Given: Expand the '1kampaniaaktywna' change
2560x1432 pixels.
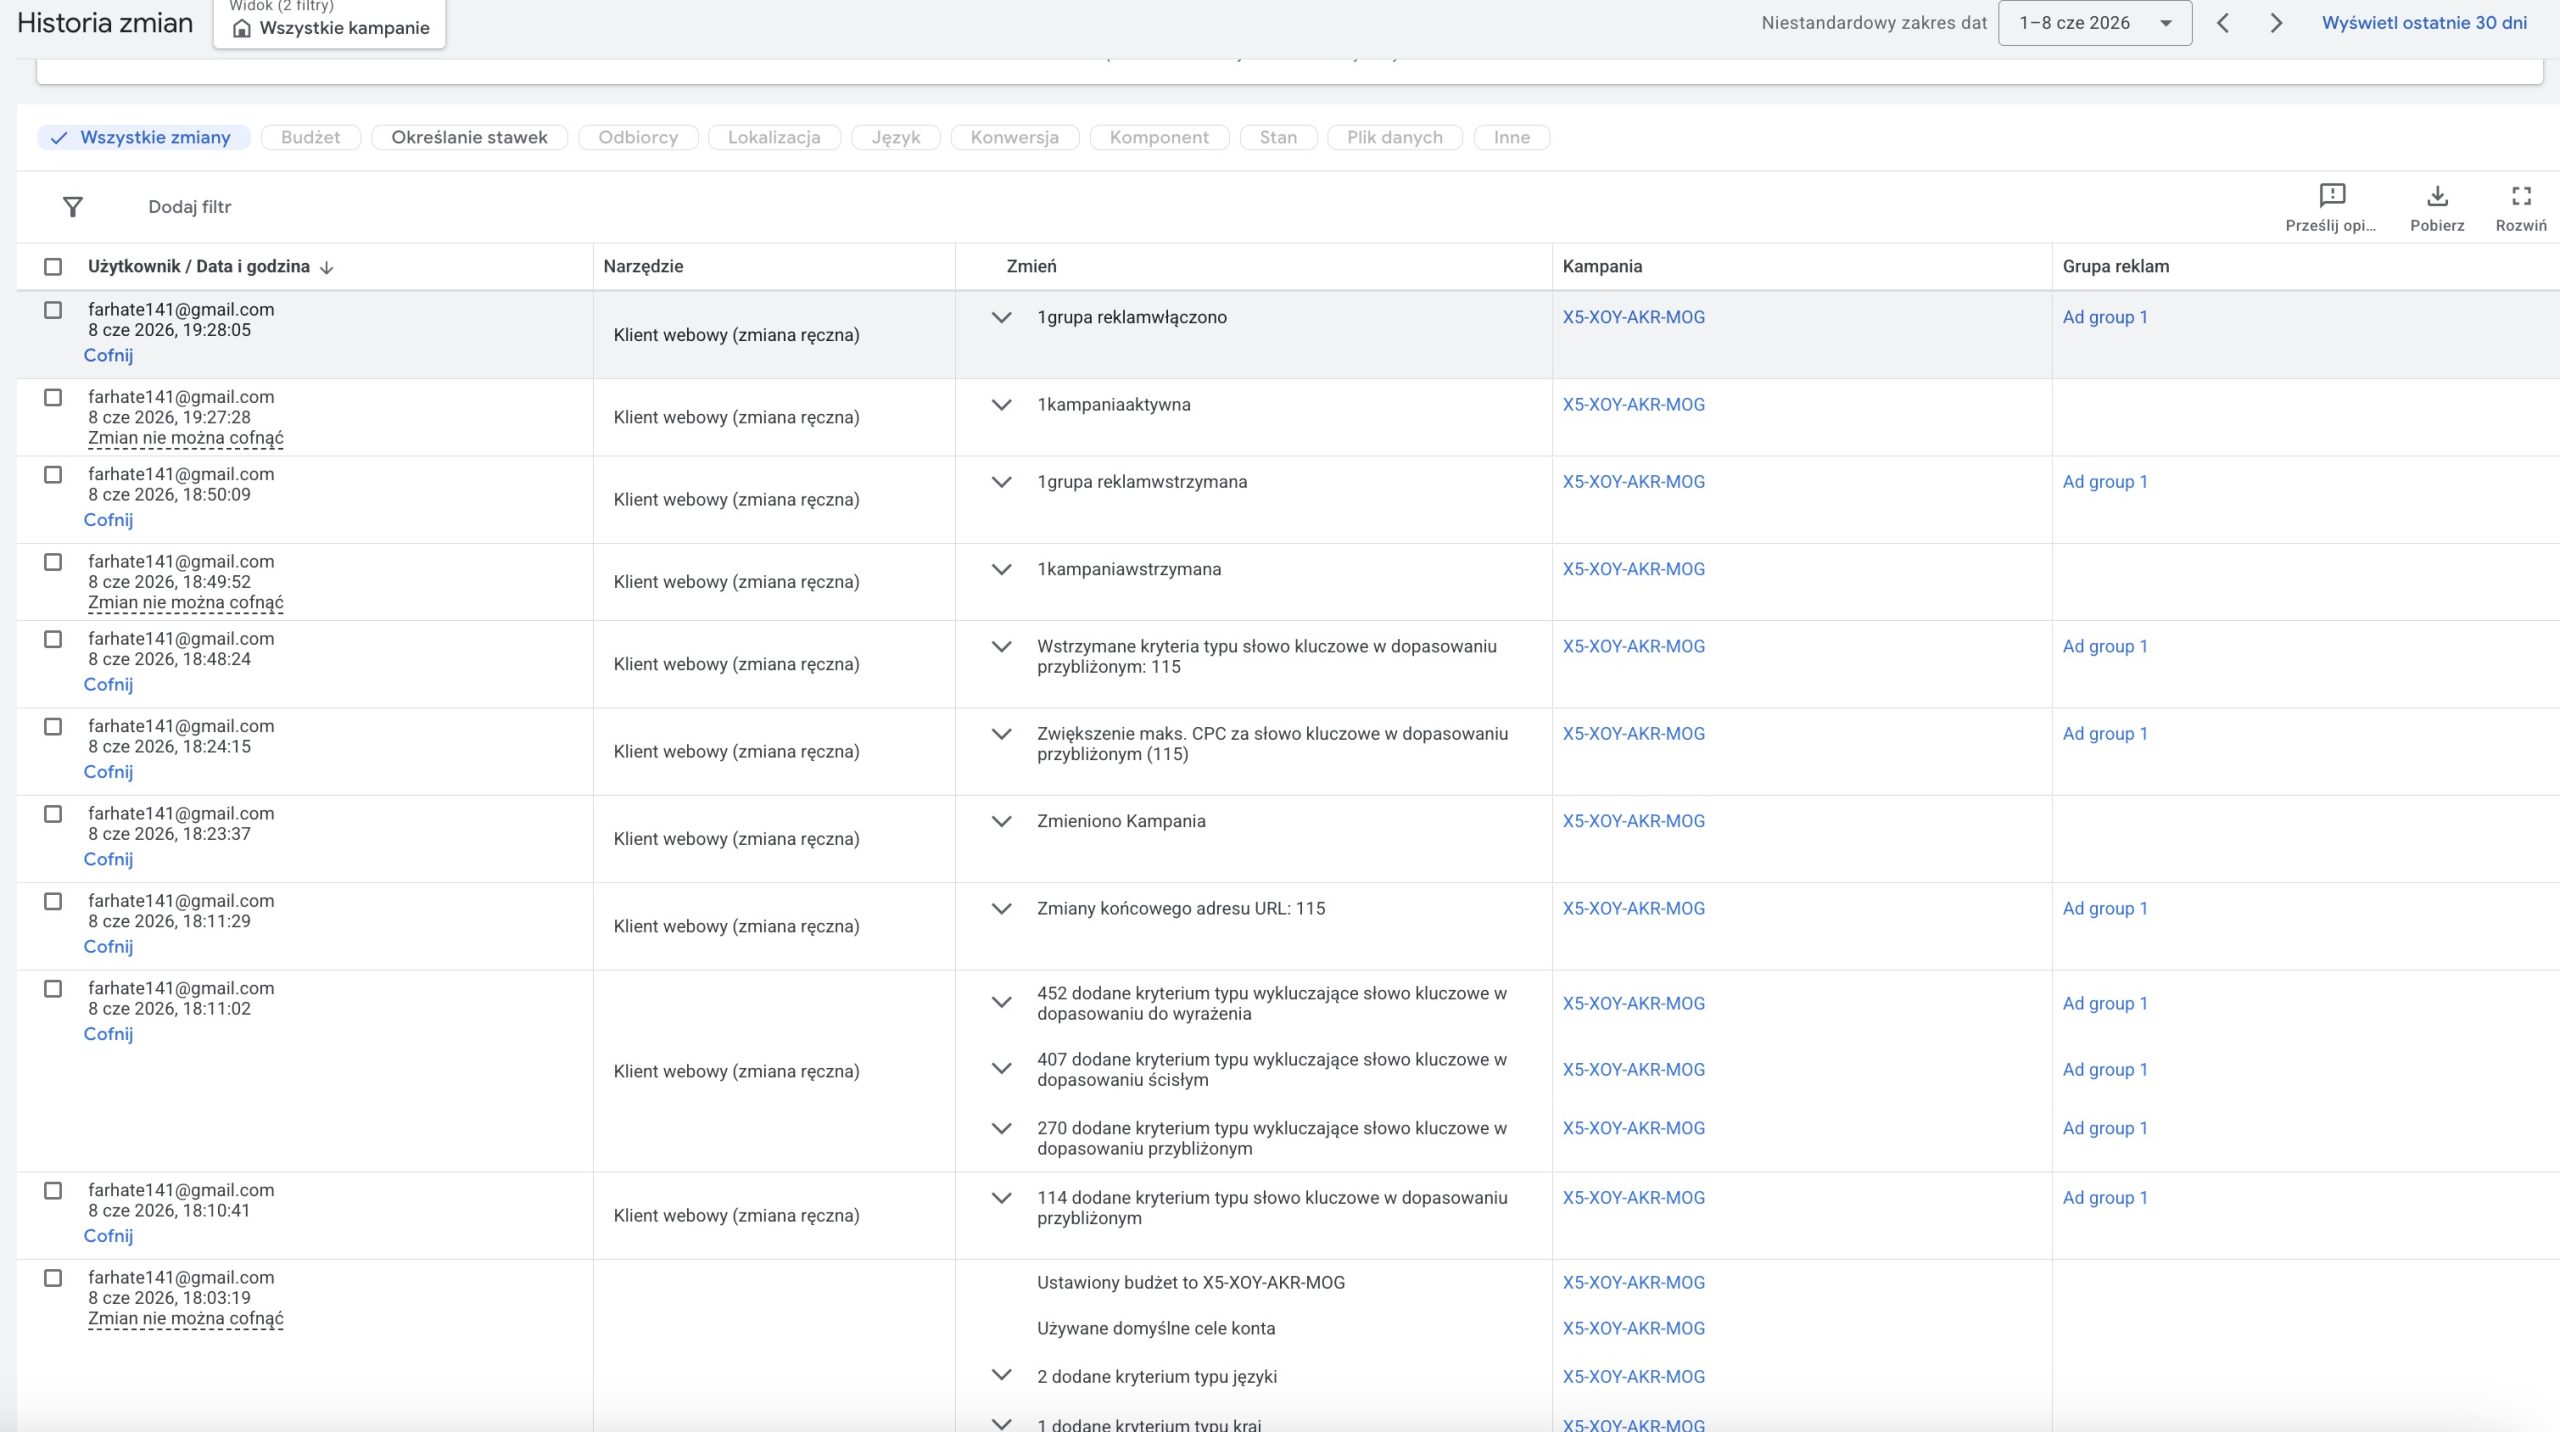Looking at the screenshot, I should pyautogui.click(x=1001, y=405).
